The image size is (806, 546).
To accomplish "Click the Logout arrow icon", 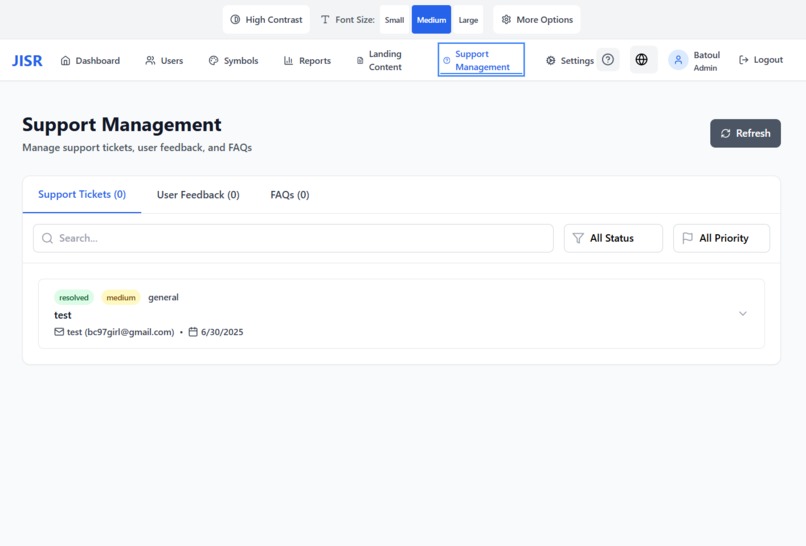I will [743, 60].
